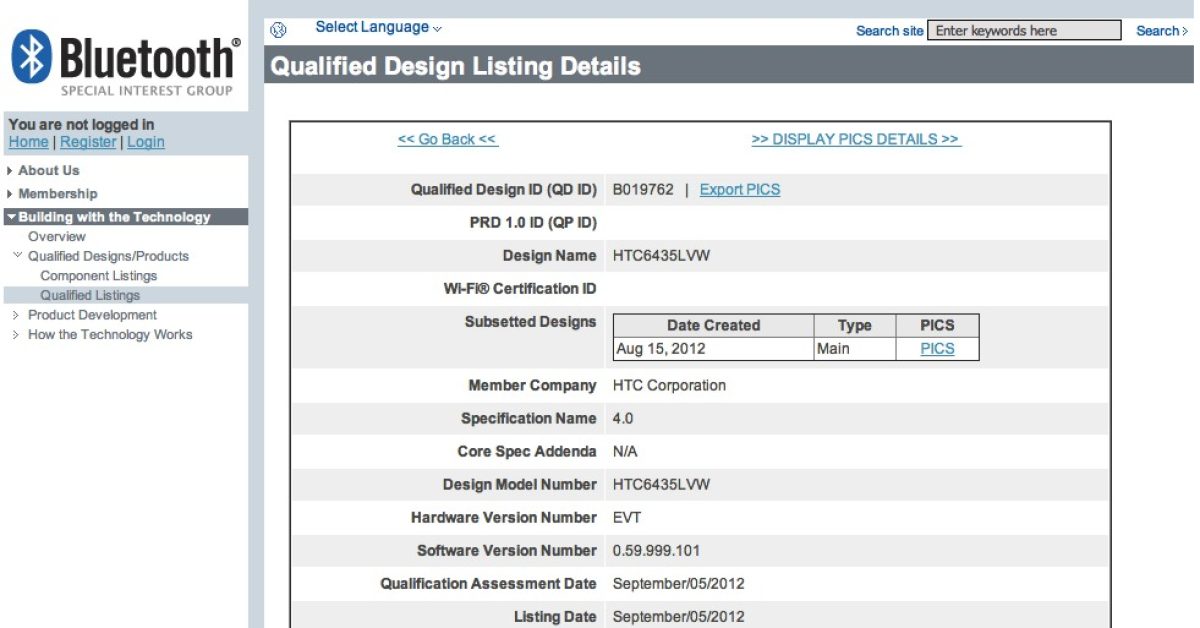This screenshot has height=628, width=1200.
Task: Open the Select Language dropdown
Action: point(378,28)
